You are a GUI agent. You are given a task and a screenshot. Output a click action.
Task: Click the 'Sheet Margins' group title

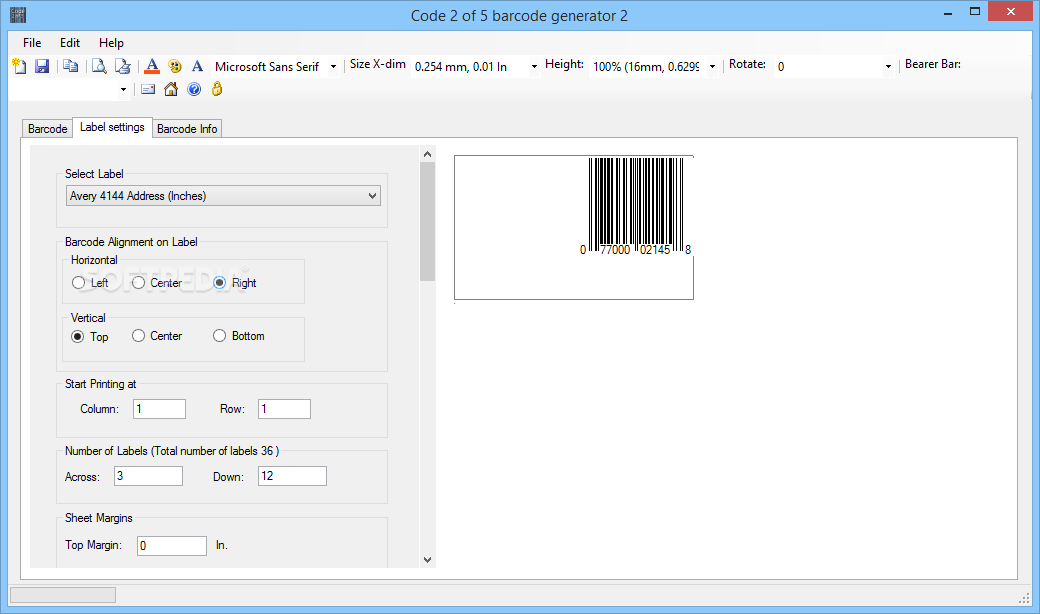tap(99, 518)
